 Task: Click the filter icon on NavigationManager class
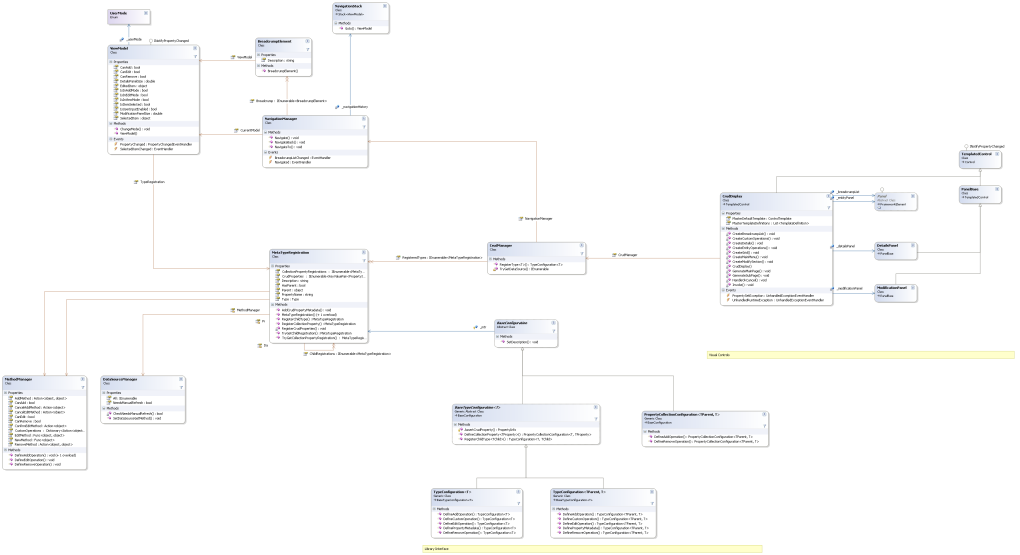pos(366,126)
